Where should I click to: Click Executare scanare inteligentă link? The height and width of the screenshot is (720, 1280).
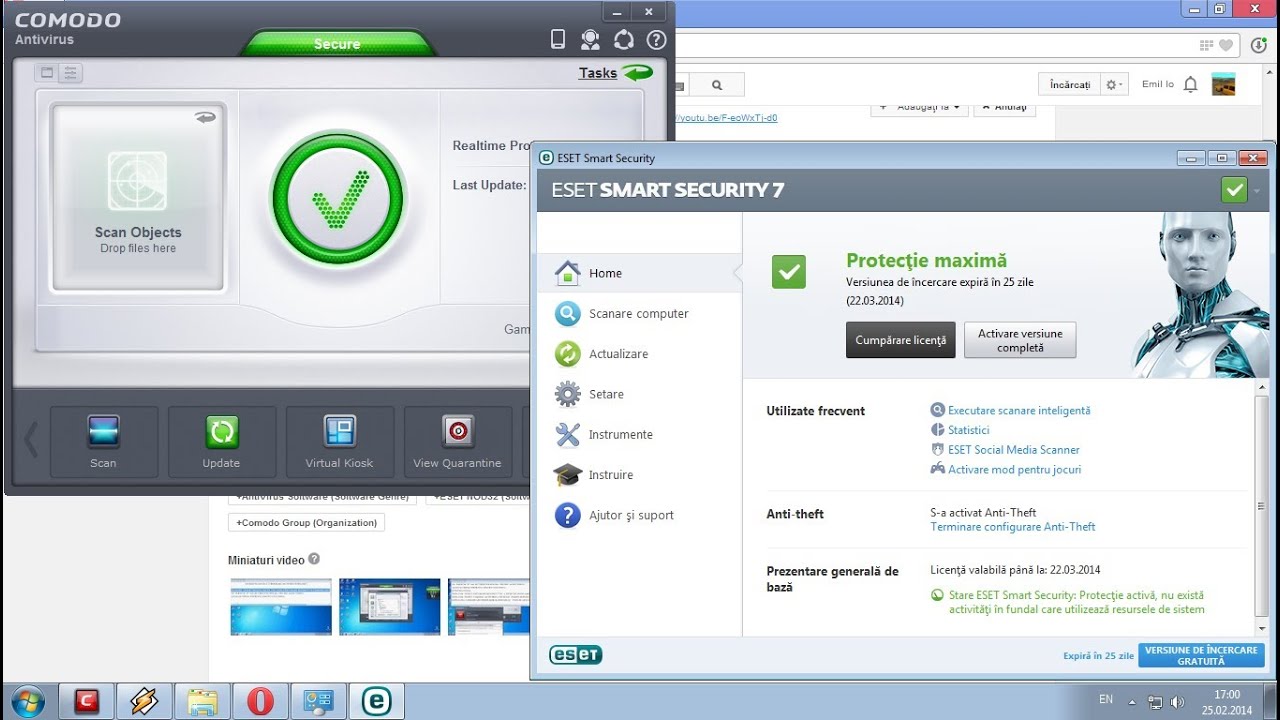click(x=1019, y=410)
